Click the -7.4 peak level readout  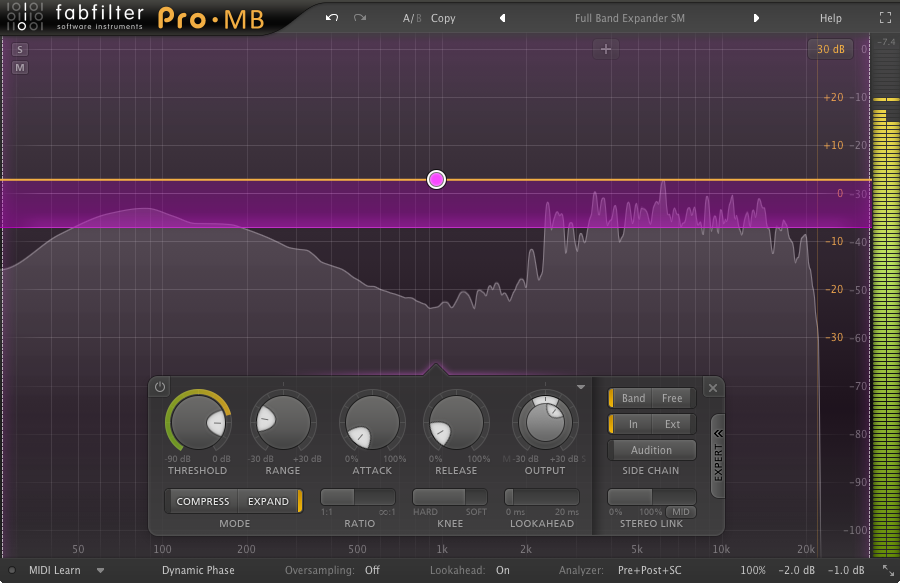tap(887, 42)
